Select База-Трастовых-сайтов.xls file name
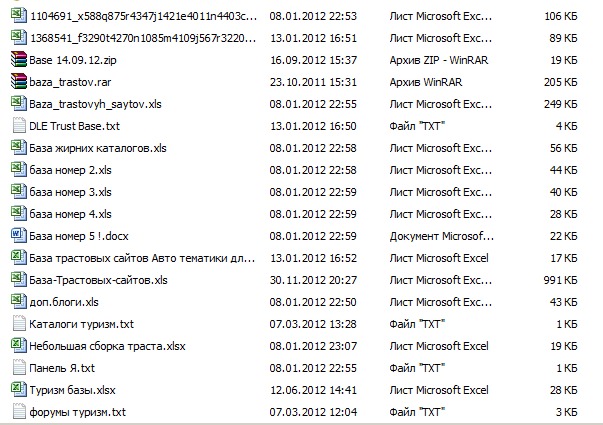This screenshot has width=603, height=425. [98, 280]
